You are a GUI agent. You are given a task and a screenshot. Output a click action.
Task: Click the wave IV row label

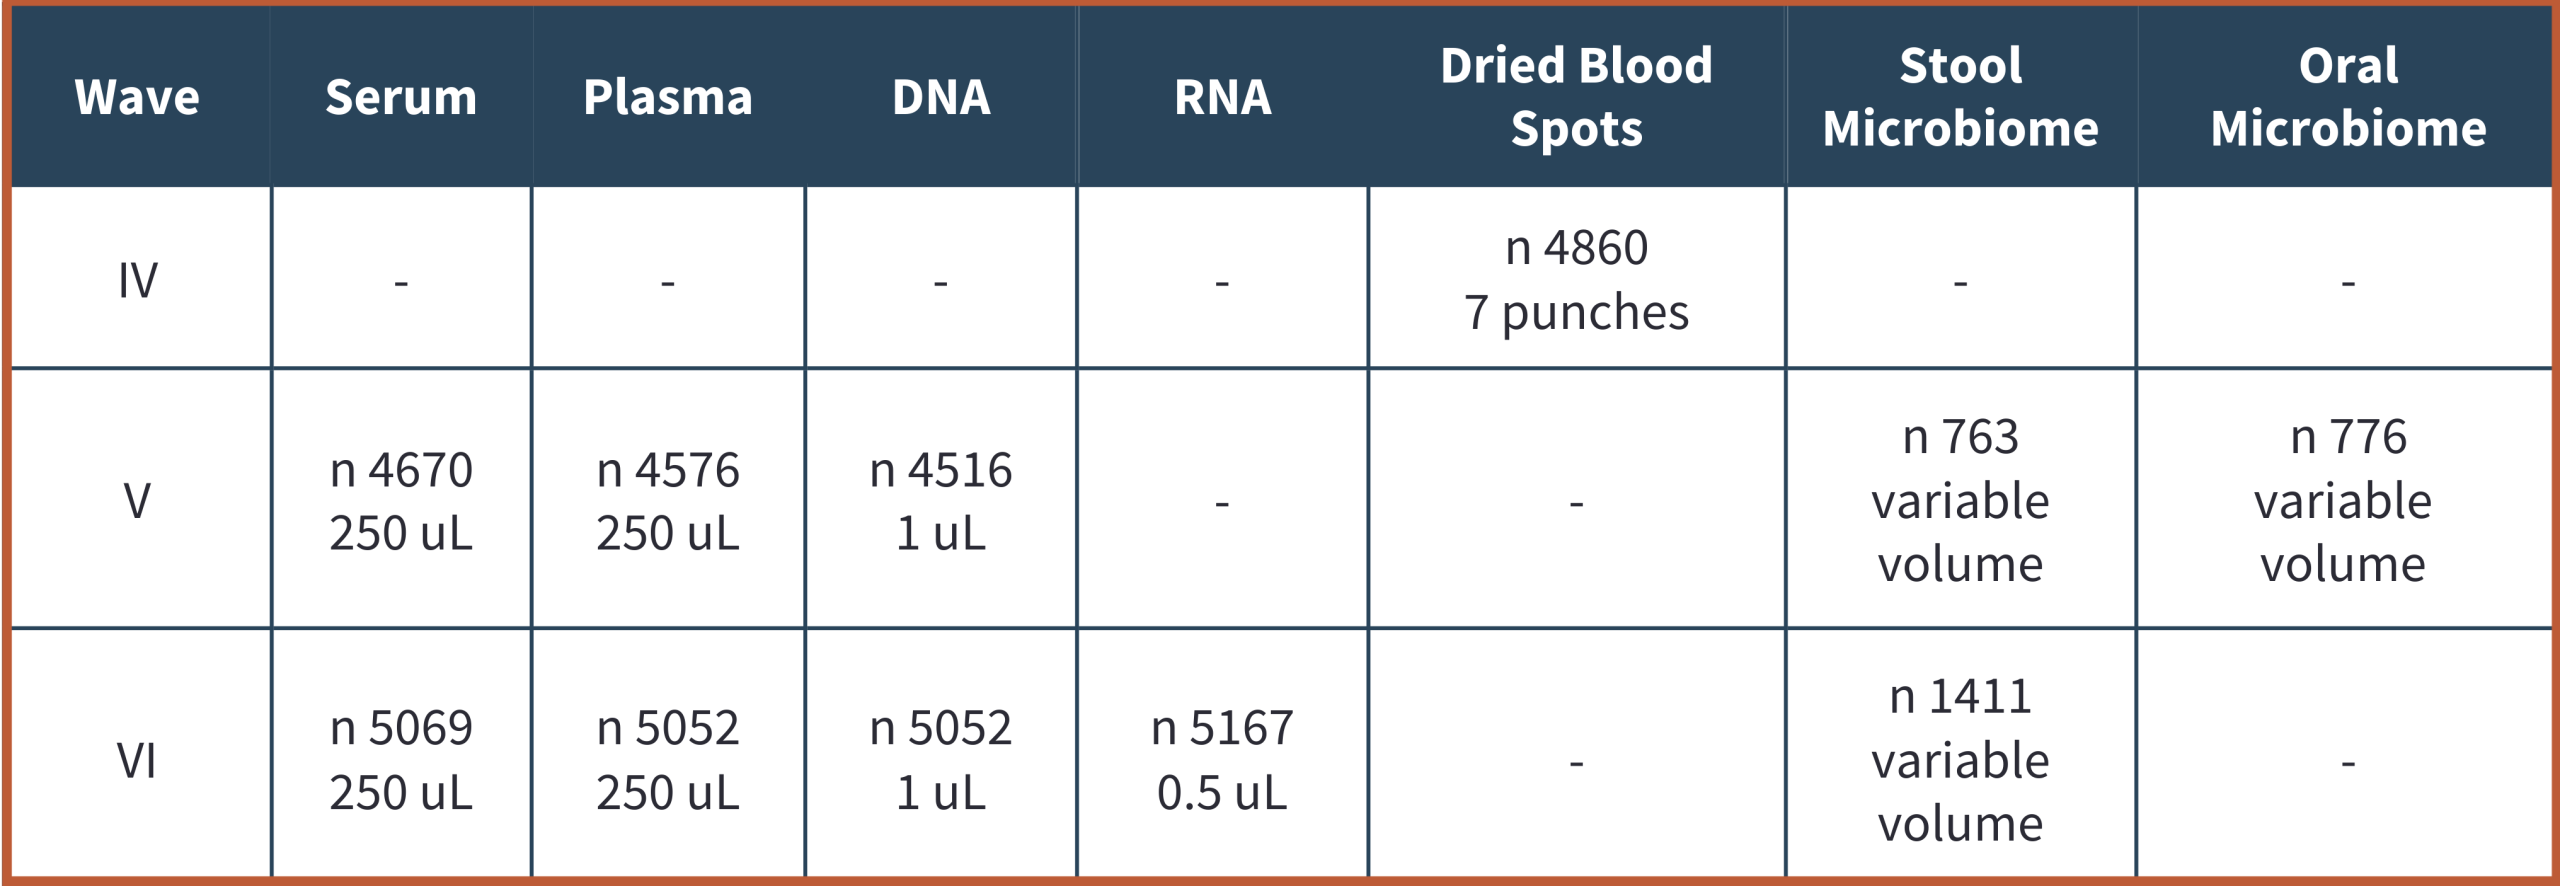point(137,280)
